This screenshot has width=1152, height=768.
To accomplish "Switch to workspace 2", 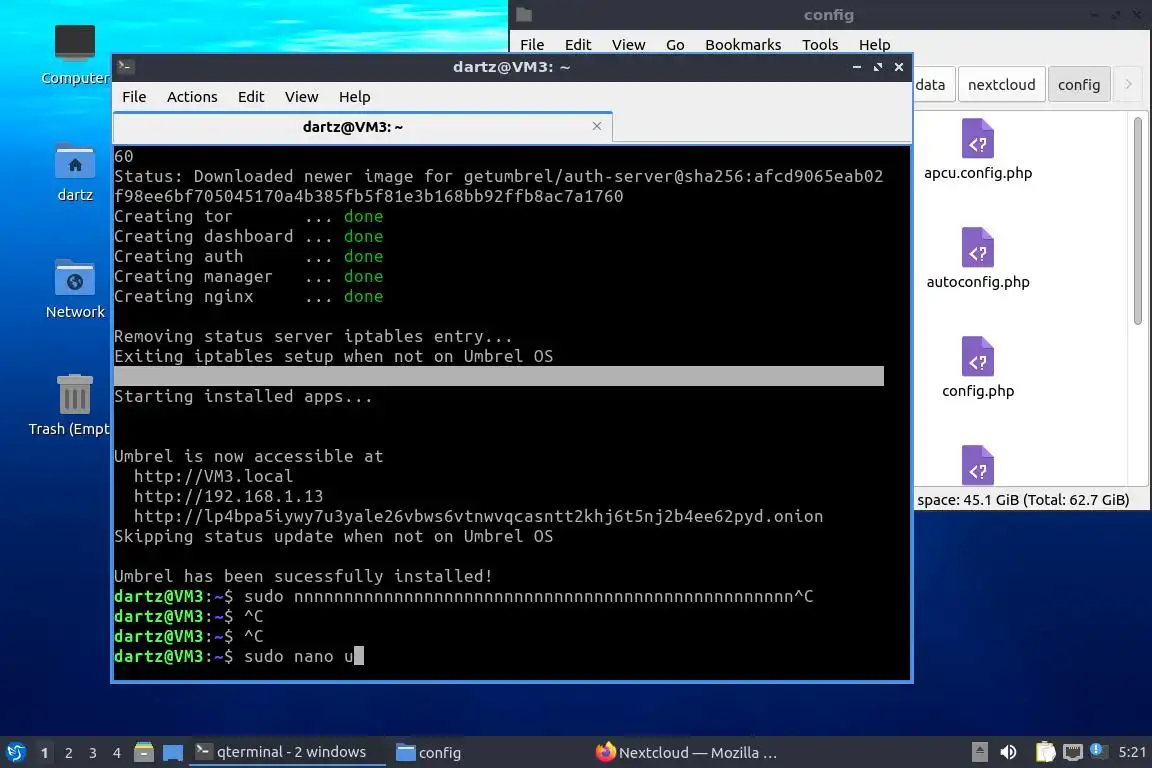I will tap(68, 753).
